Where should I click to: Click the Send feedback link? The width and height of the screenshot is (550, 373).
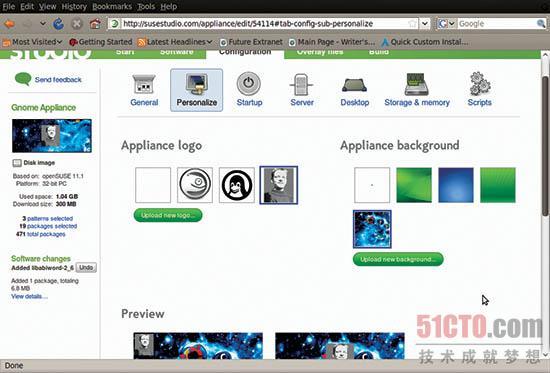coord(58,80)
